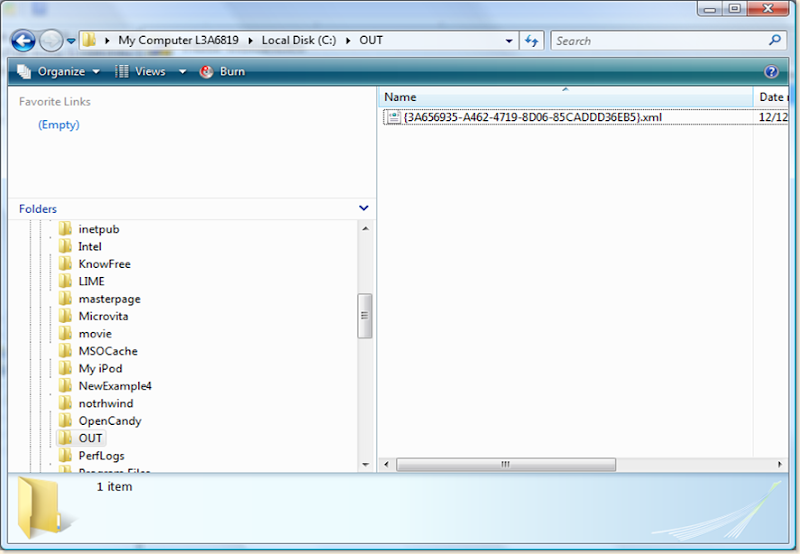Click the folder tree scroll up arrow
The height and width of the screenshot is (554, 800).
pos(365,229)
